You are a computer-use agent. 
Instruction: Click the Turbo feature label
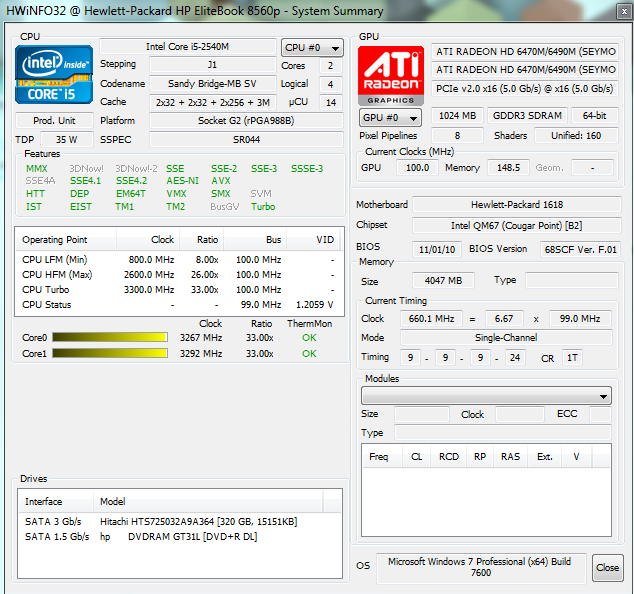point(263,207)
